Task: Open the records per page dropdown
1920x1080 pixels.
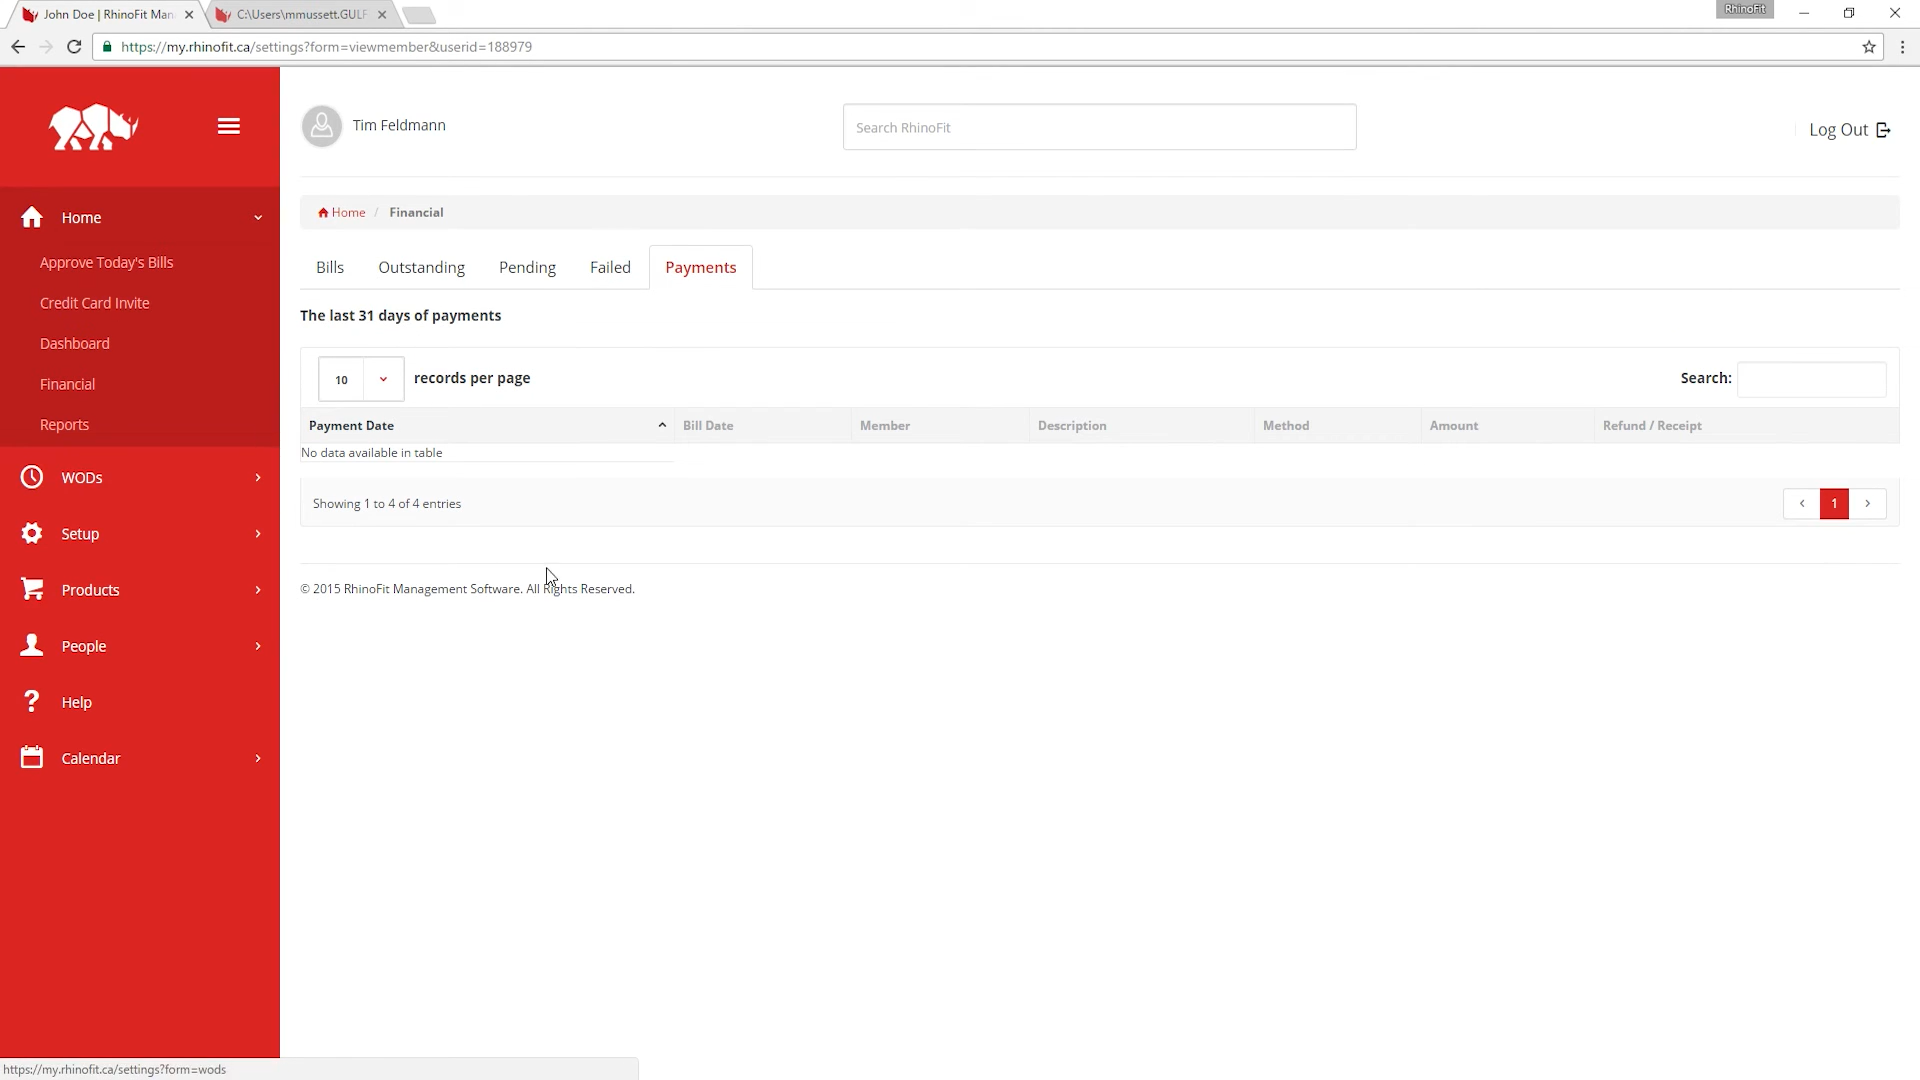Action: point(361,379)
